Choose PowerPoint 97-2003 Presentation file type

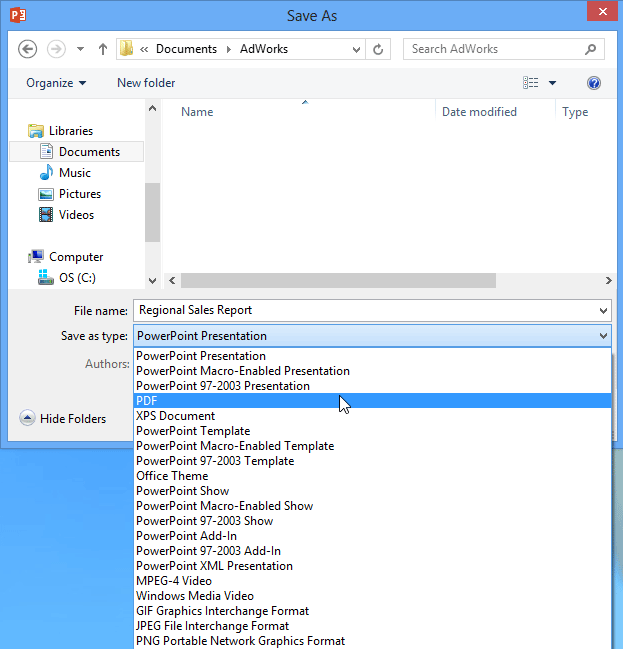(373, 386)
